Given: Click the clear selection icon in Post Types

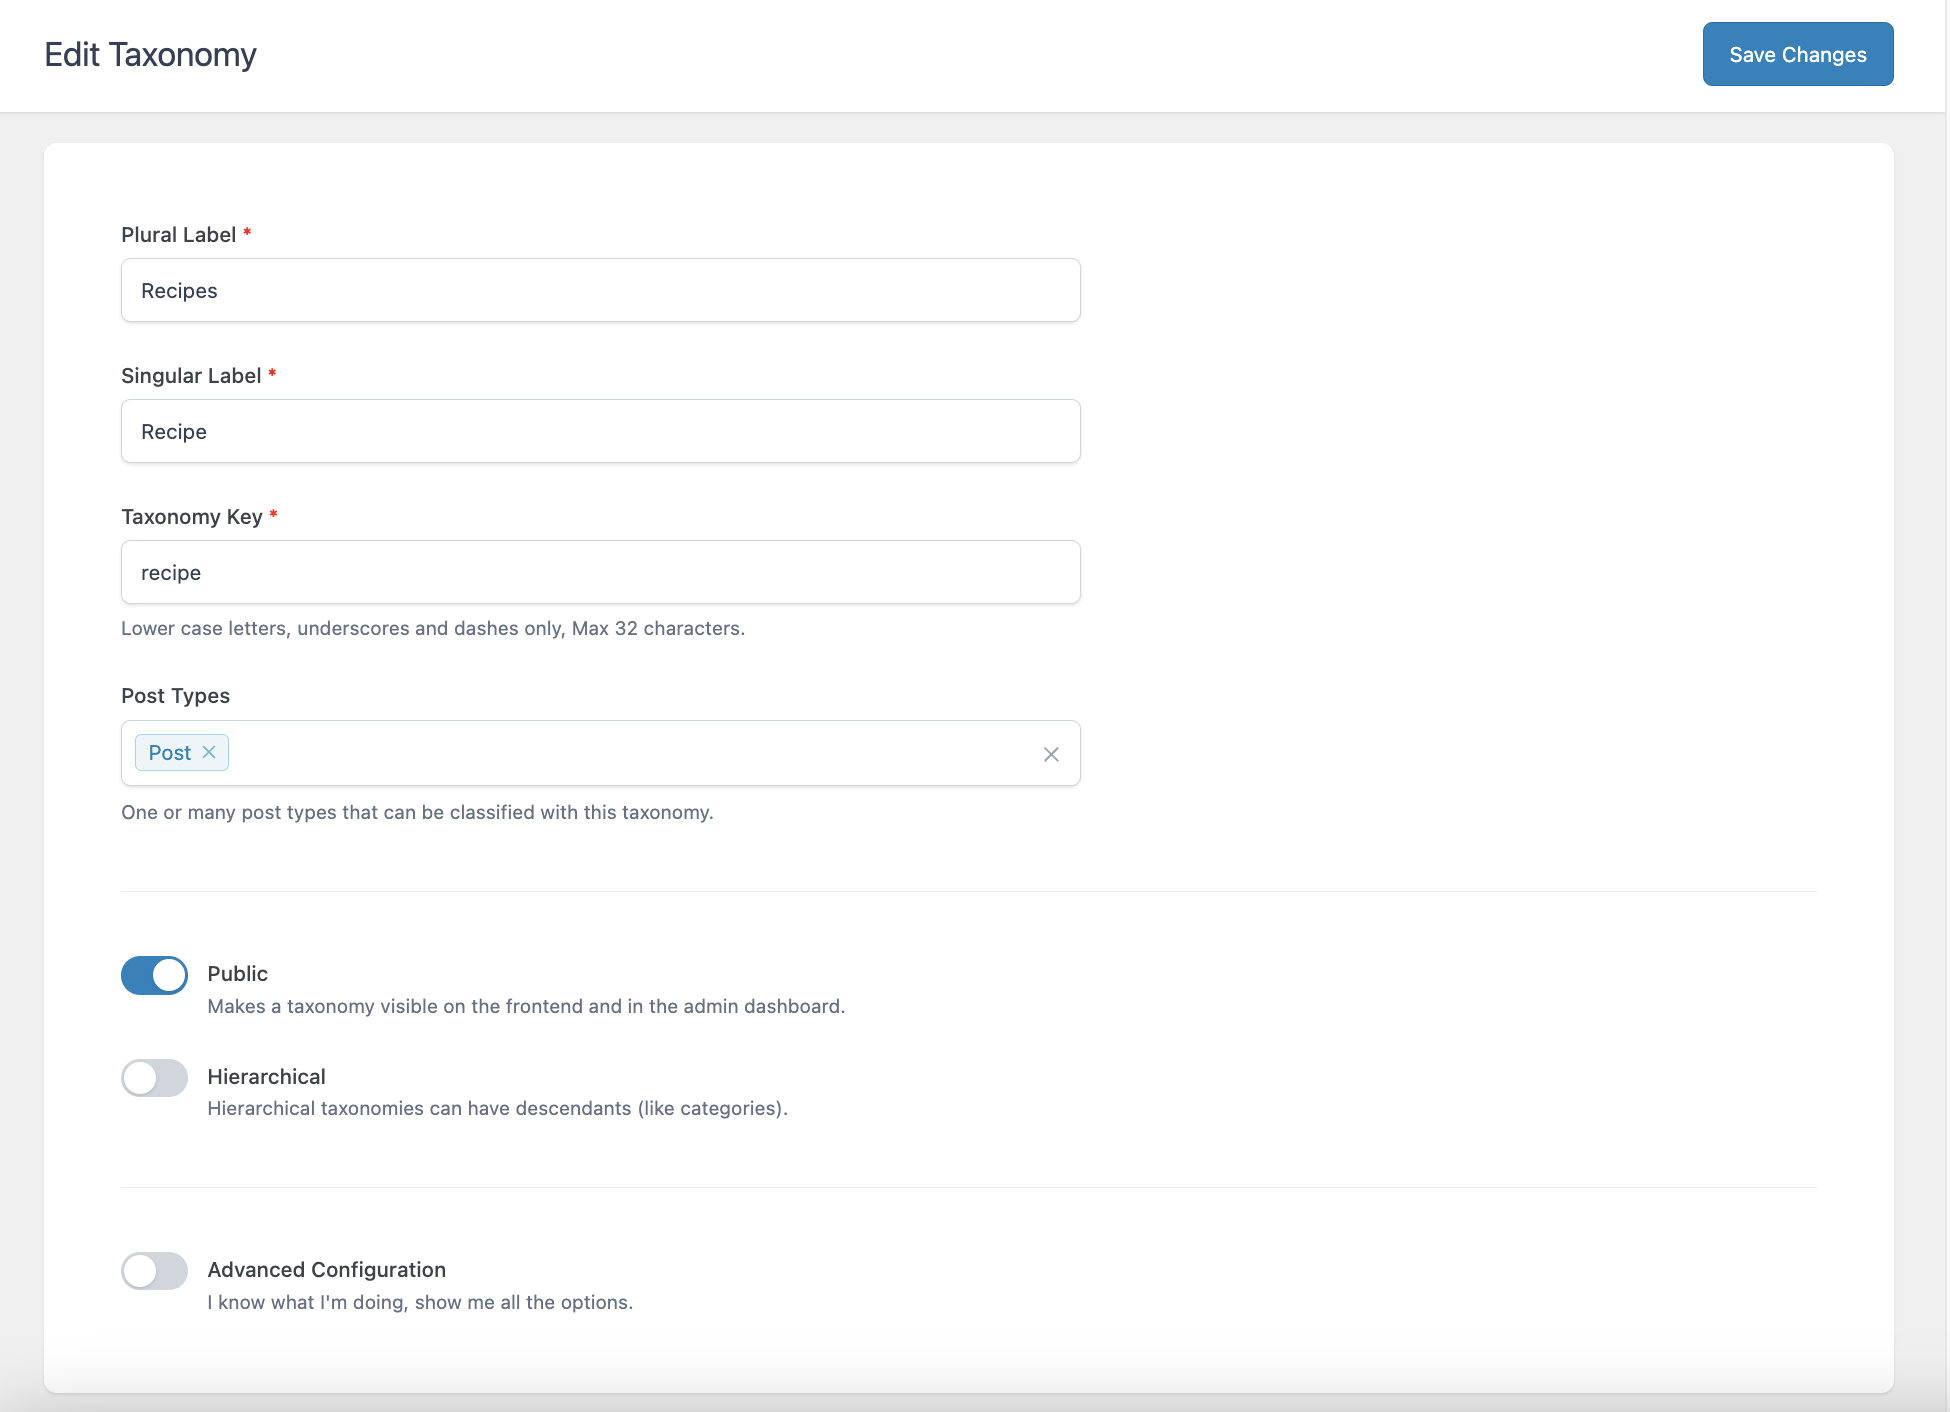Looking at the screenshot, I should tap(1051, 754).
